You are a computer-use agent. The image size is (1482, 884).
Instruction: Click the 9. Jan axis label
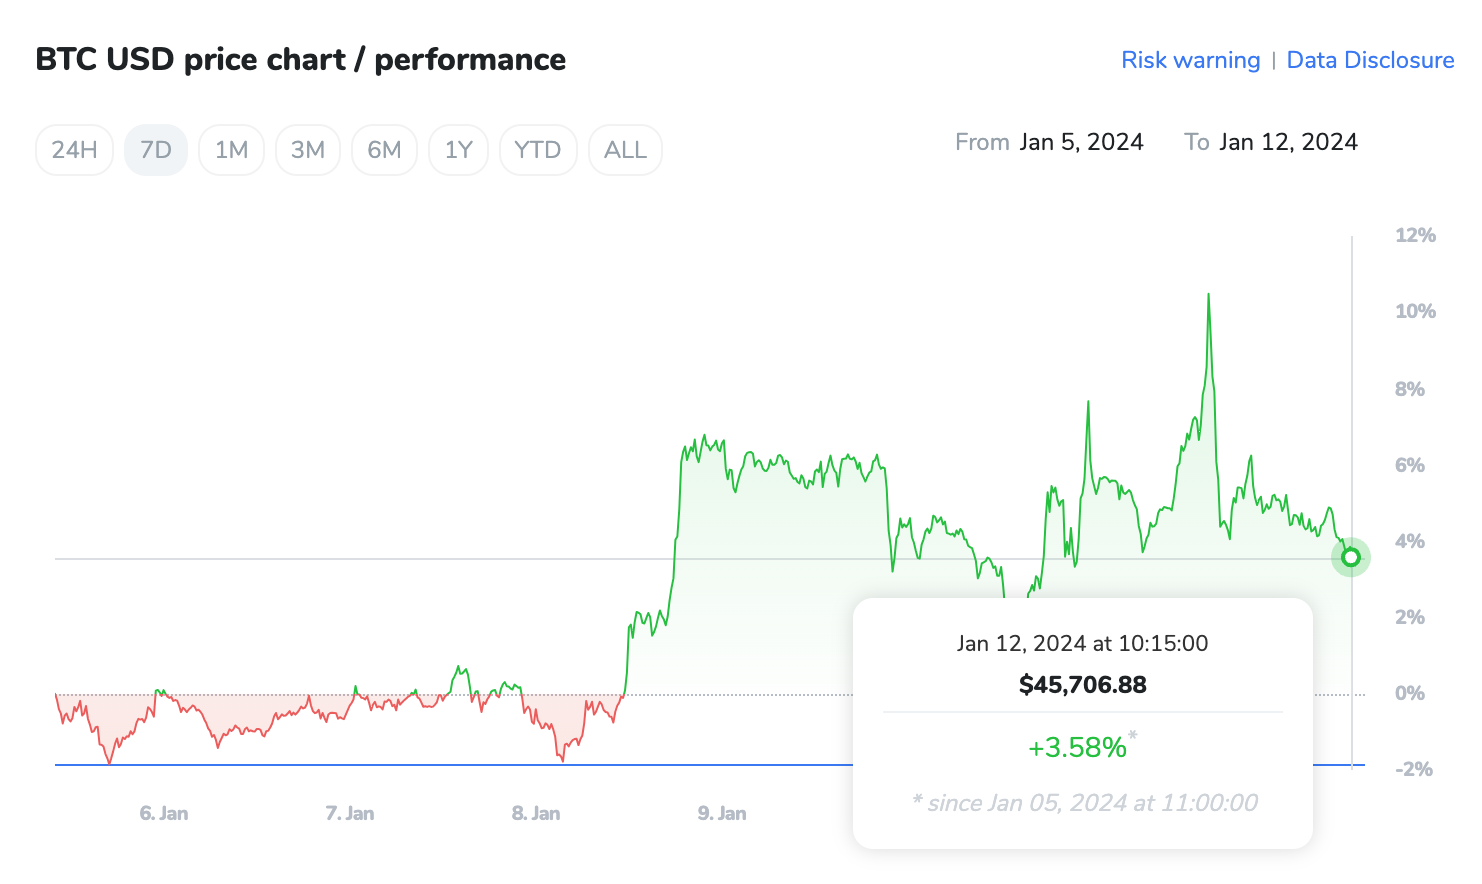tap(723, 813)
